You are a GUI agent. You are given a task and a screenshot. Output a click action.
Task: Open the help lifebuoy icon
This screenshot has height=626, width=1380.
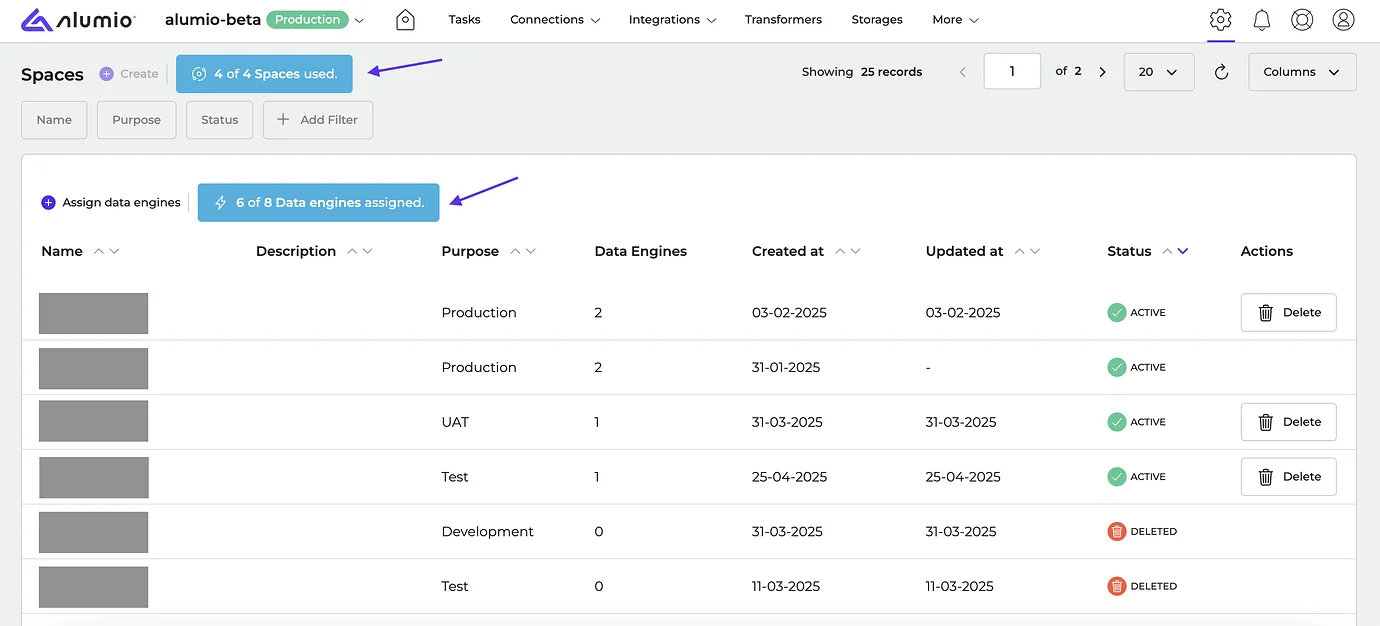point(1302,20)
